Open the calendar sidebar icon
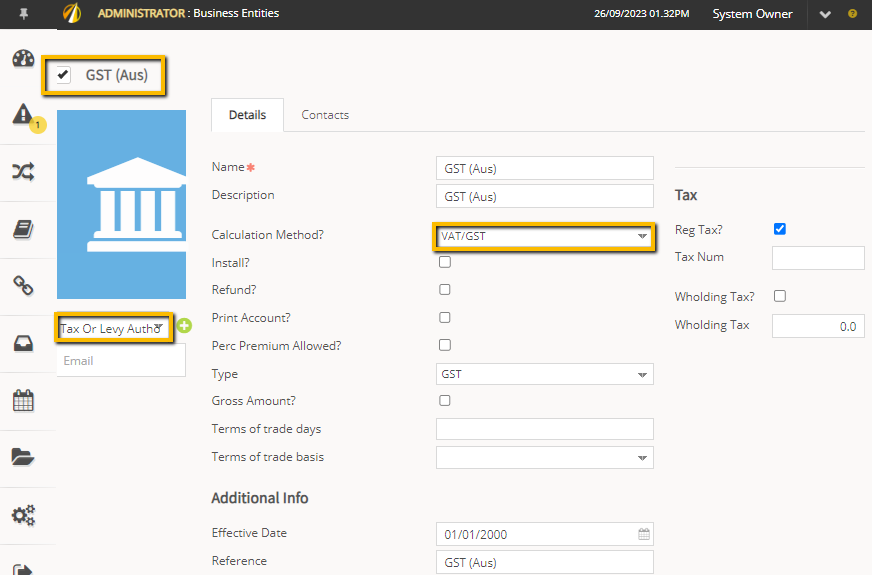 [23, 400]
